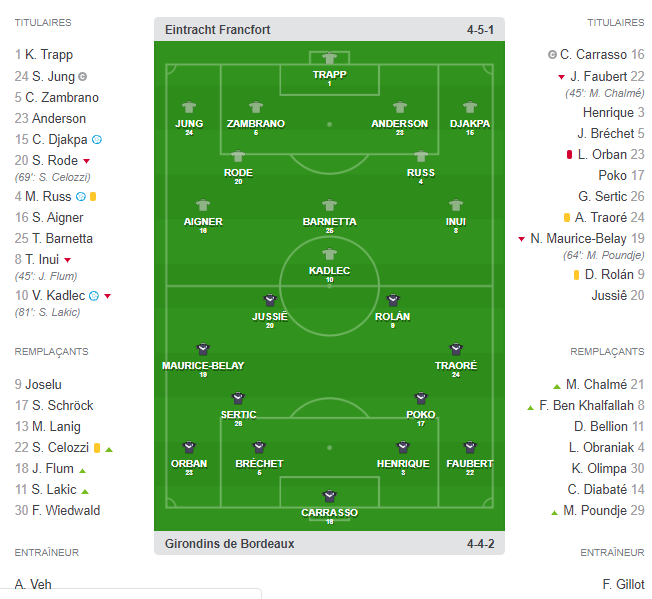Click the yellow card icon beside D. Rolán

click(576, 274)
